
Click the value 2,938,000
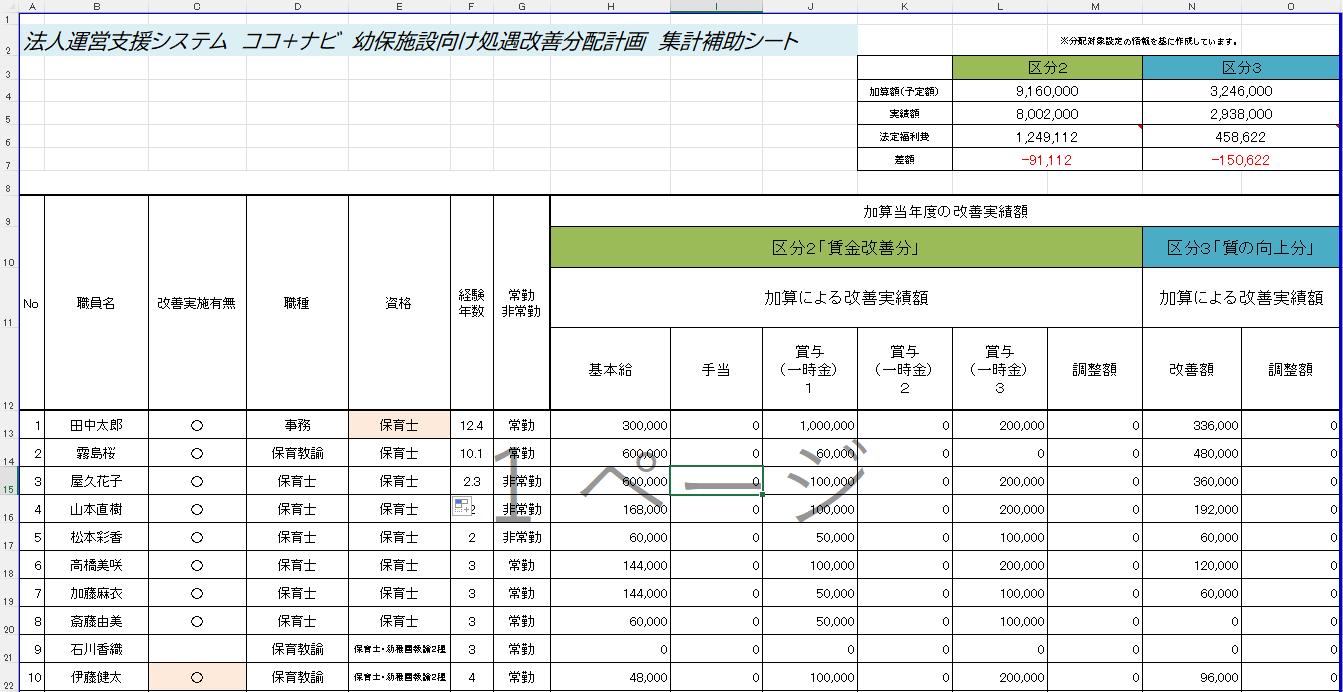[1241, 114]
